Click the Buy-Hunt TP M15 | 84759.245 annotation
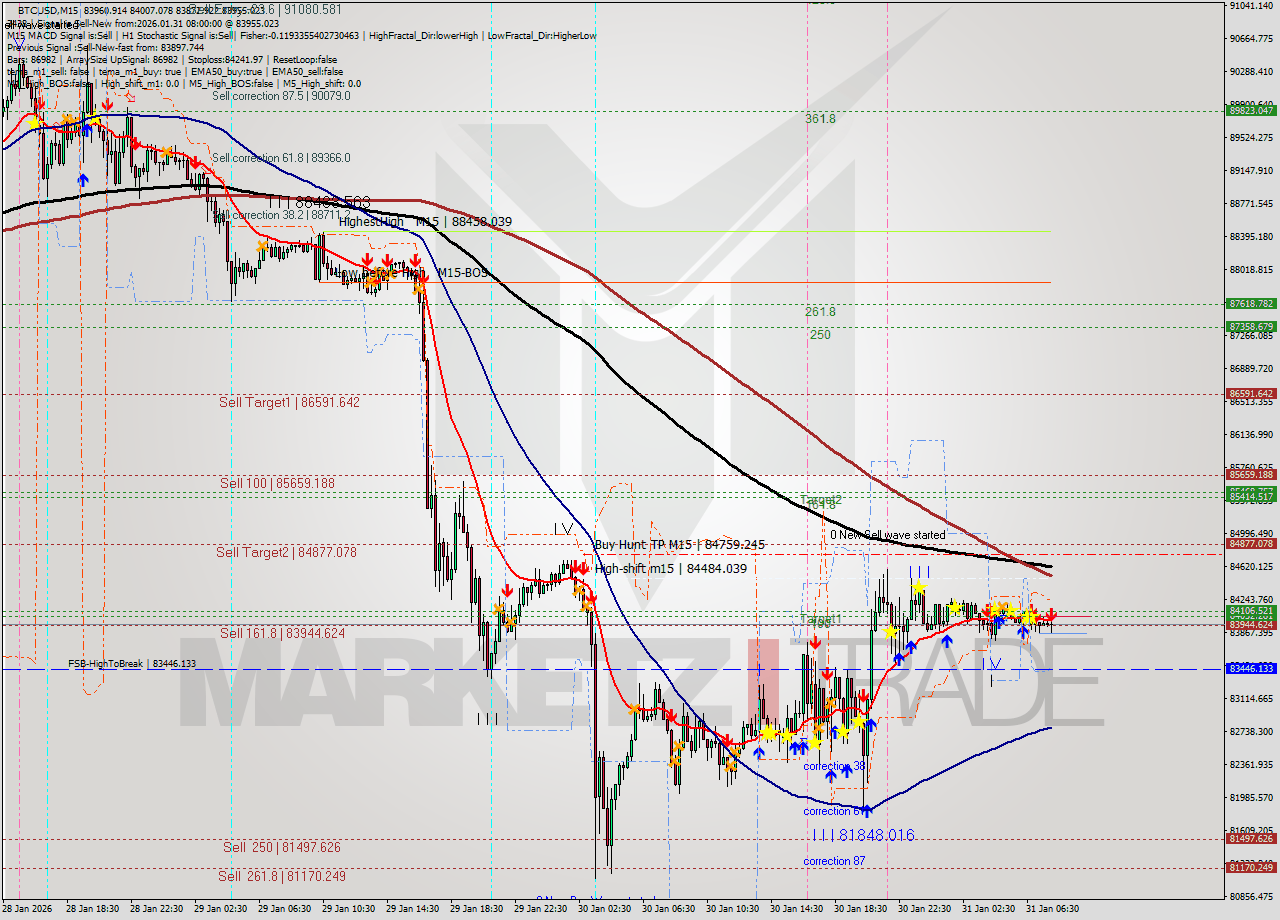 point(678,544)
